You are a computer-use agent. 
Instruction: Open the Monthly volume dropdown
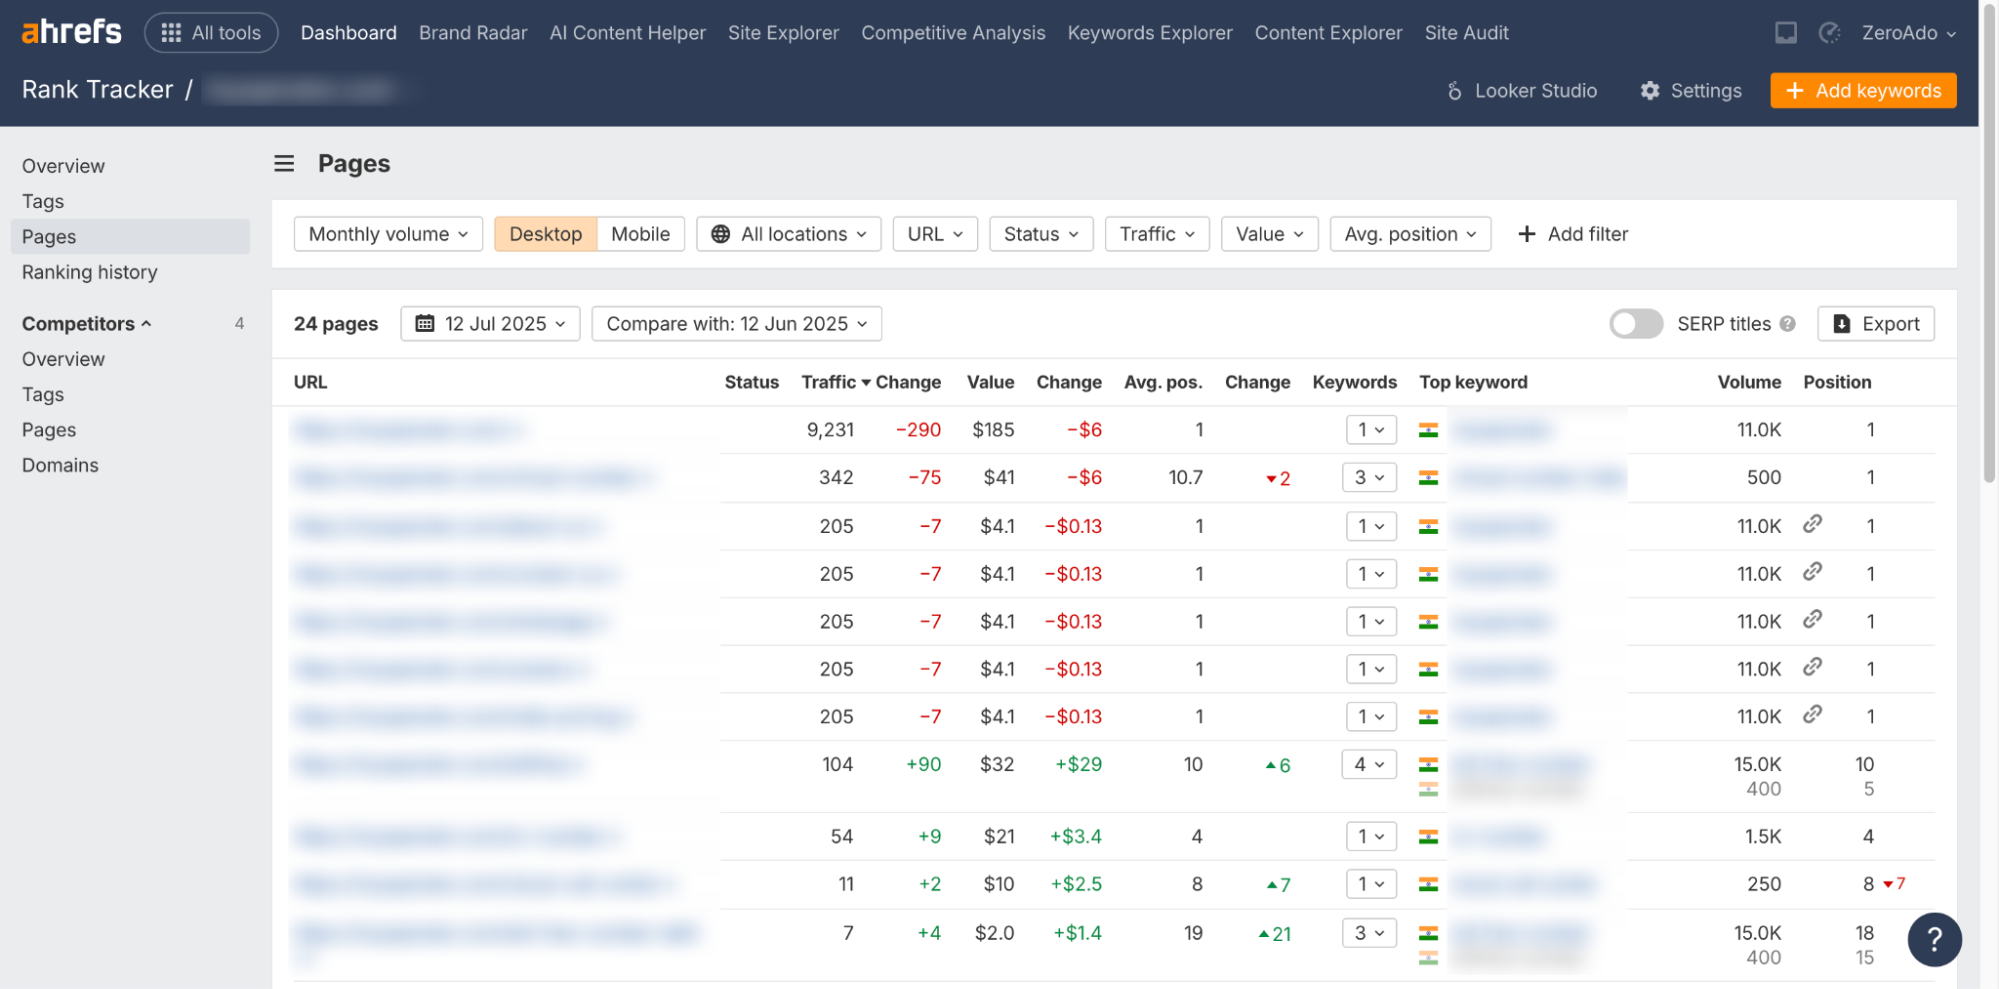[x=388, y=234]
